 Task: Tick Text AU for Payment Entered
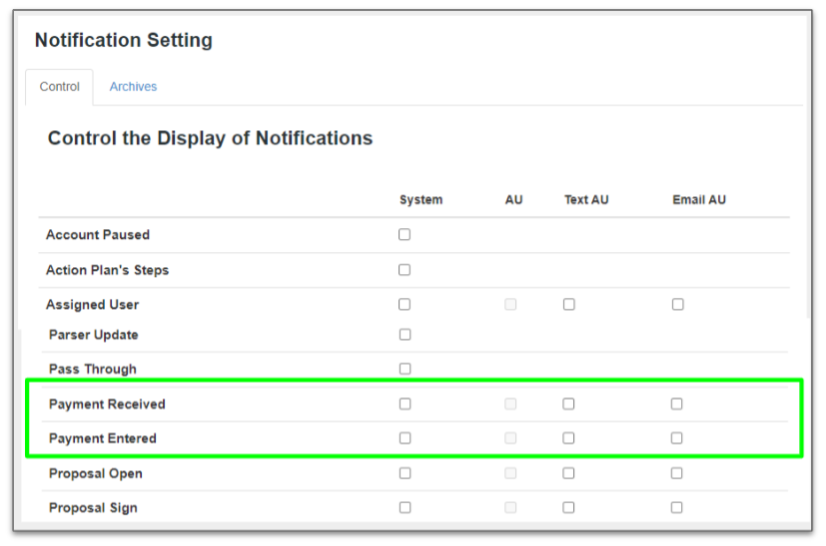[x=568, y=438]
